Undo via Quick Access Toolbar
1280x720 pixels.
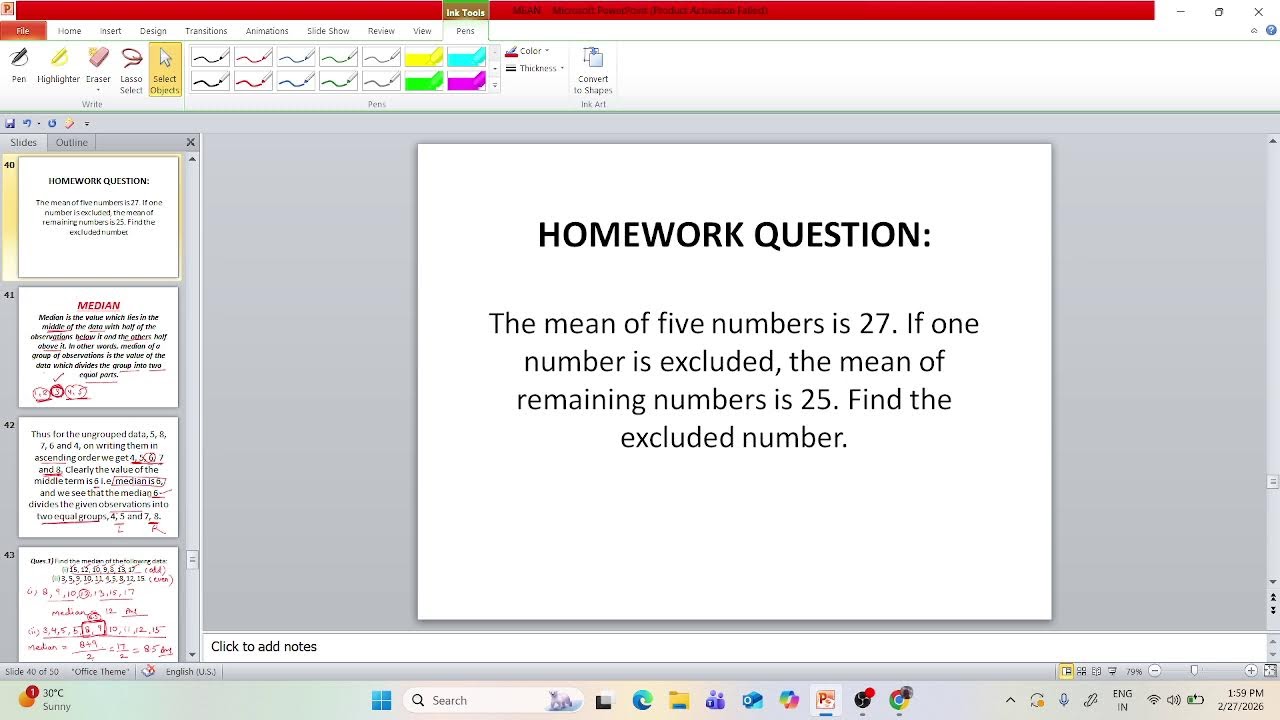27,123
